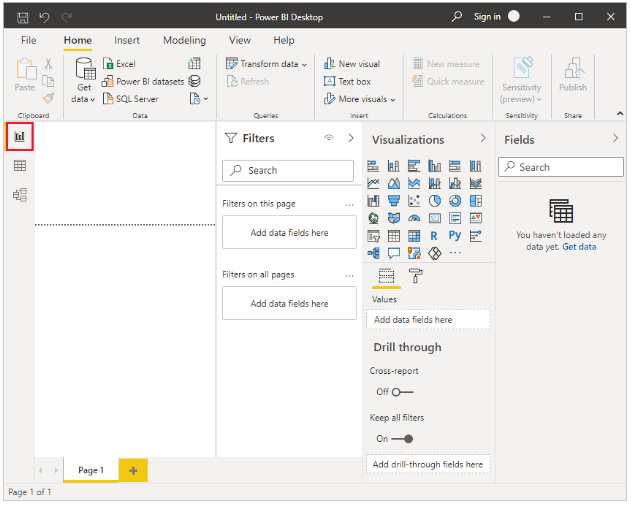The image size is (631, 507).
Task: Collapse the Visualizations pane chevron
Action: click(483, 138)
